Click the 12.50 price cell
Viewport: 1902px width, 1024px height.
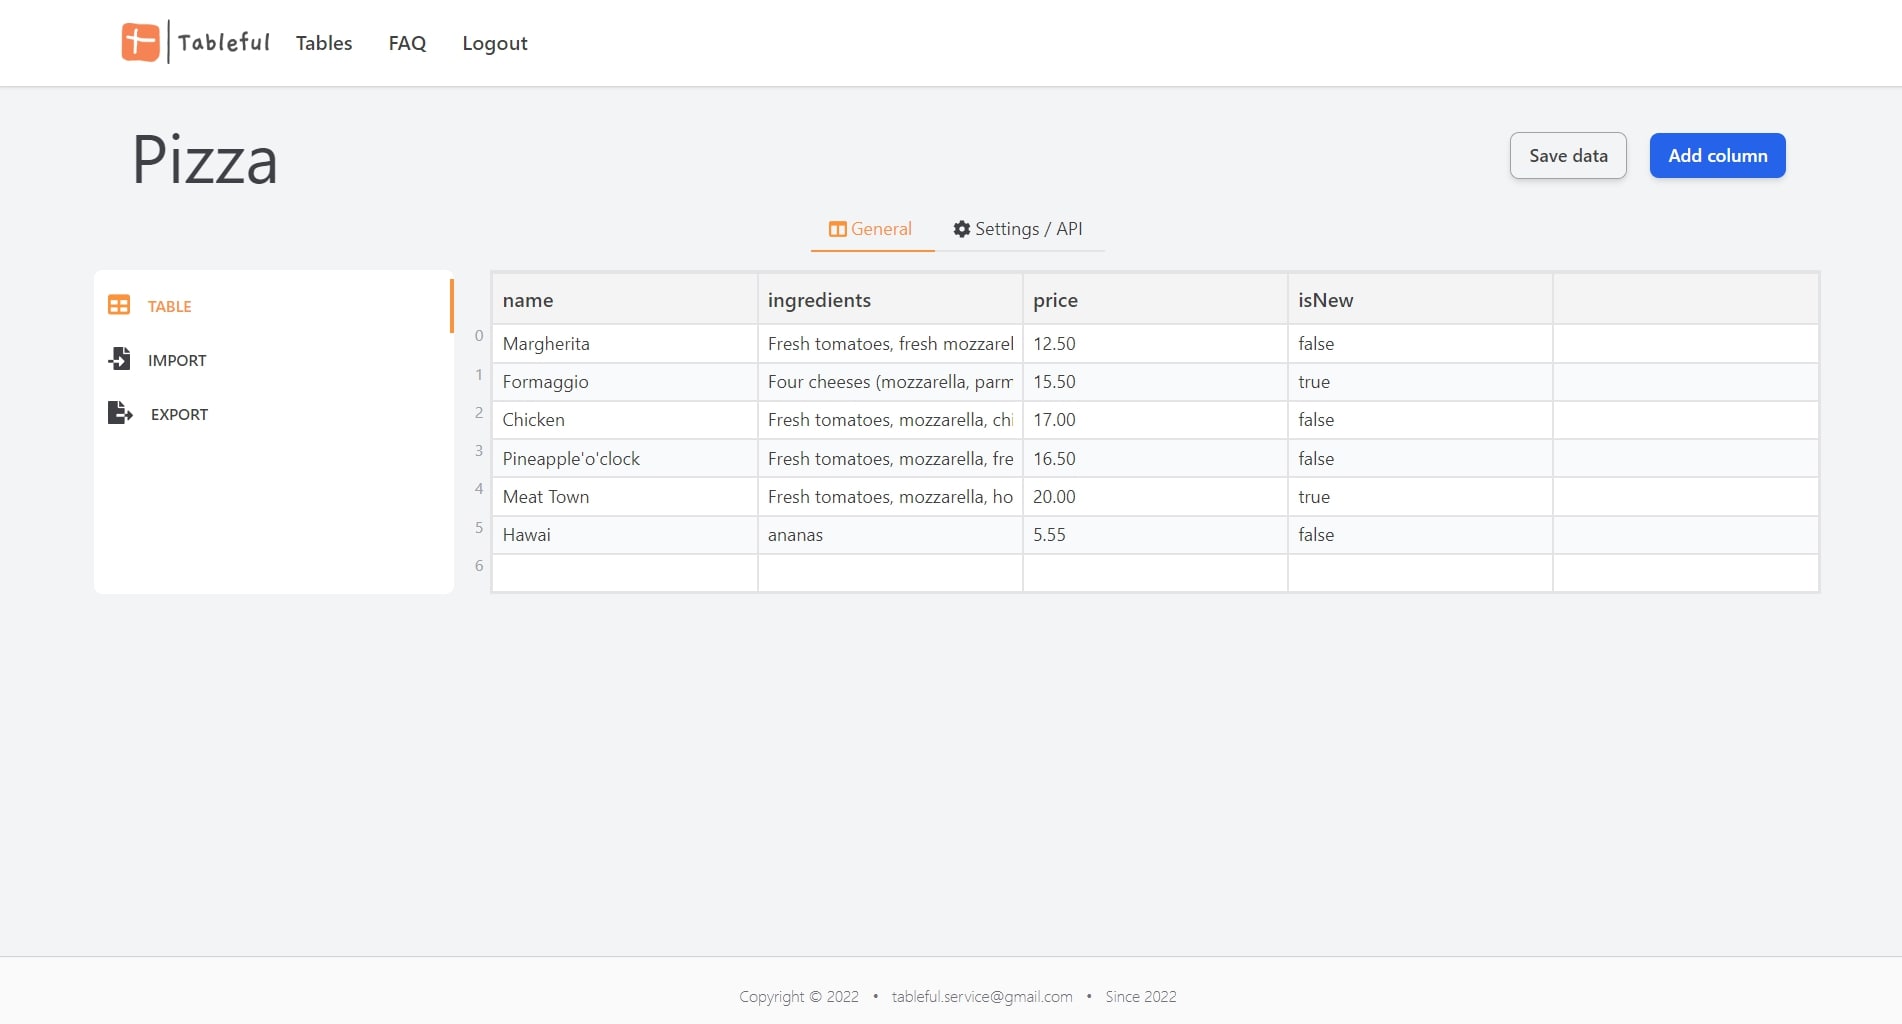click(x=1155, y=344)
